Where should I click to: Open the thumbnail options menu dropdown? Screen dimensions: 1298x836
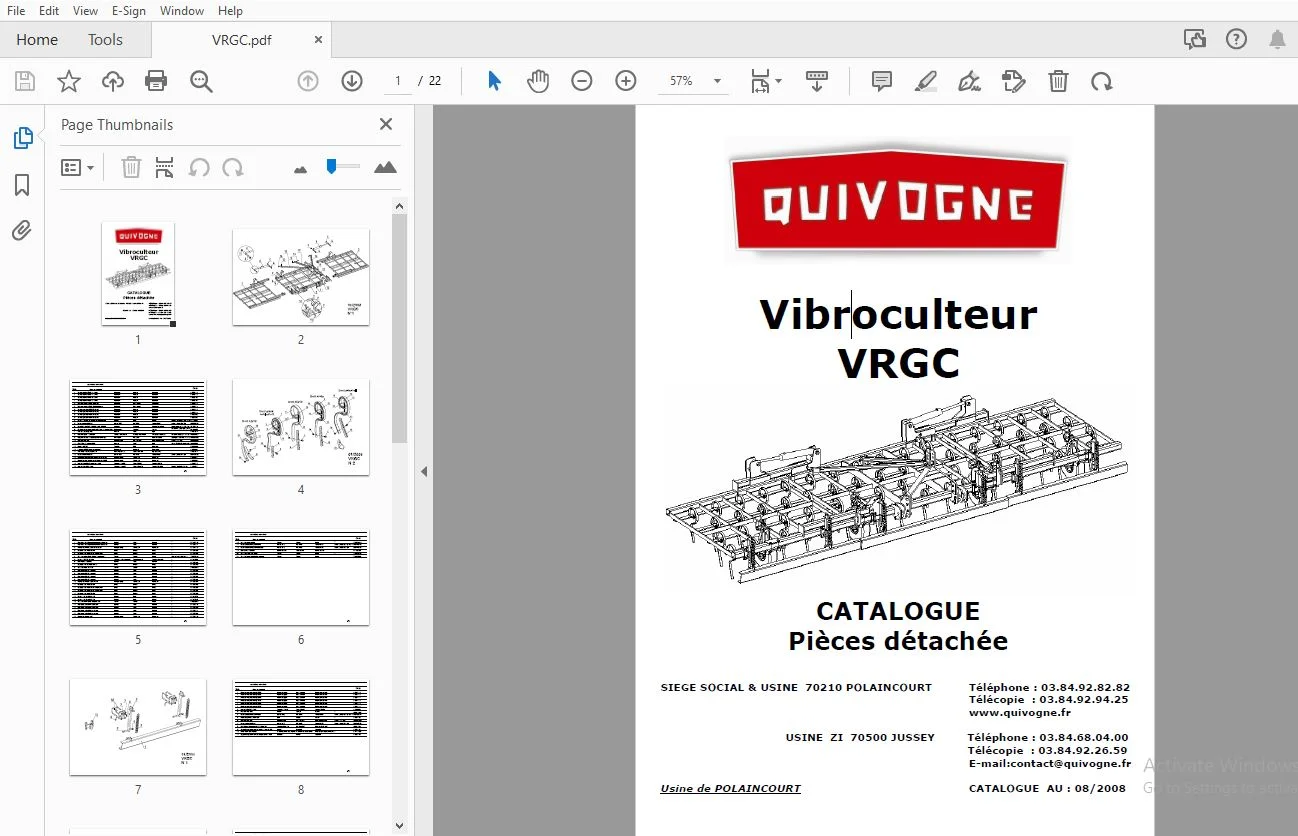78,167
